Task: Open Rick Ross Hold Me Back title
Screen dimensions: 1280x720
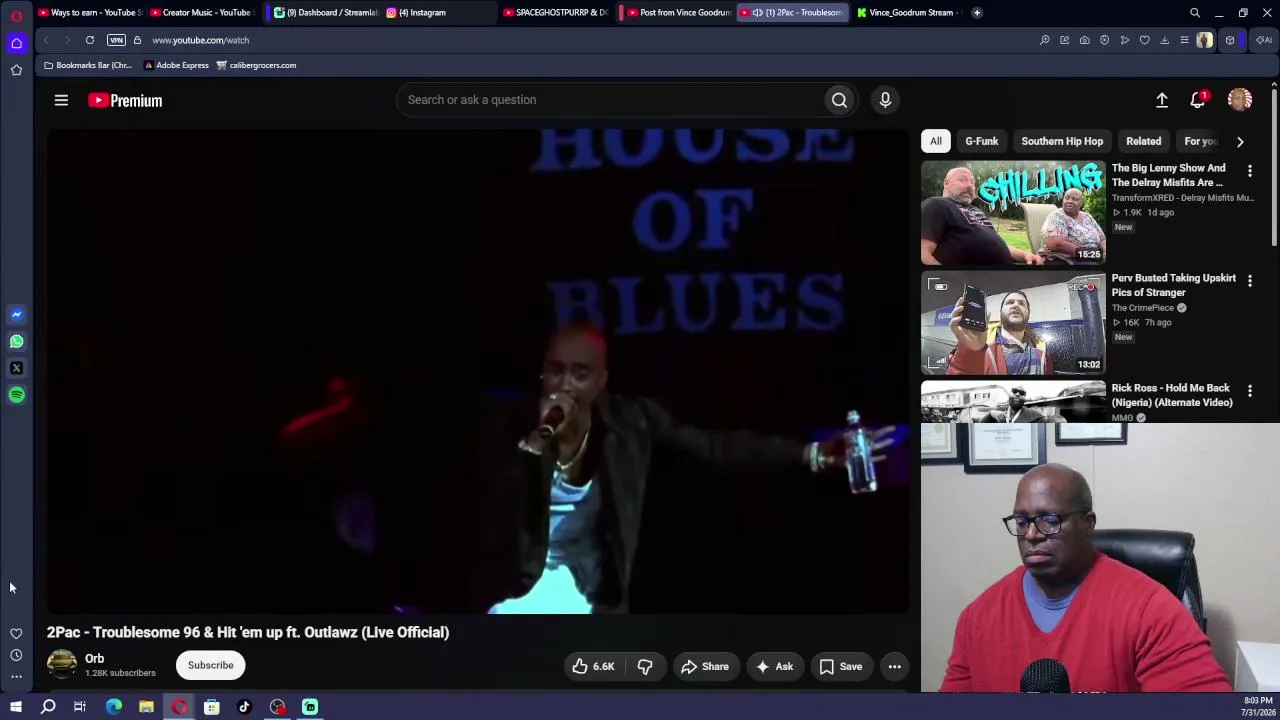Action: click(x=1172, y=395)
